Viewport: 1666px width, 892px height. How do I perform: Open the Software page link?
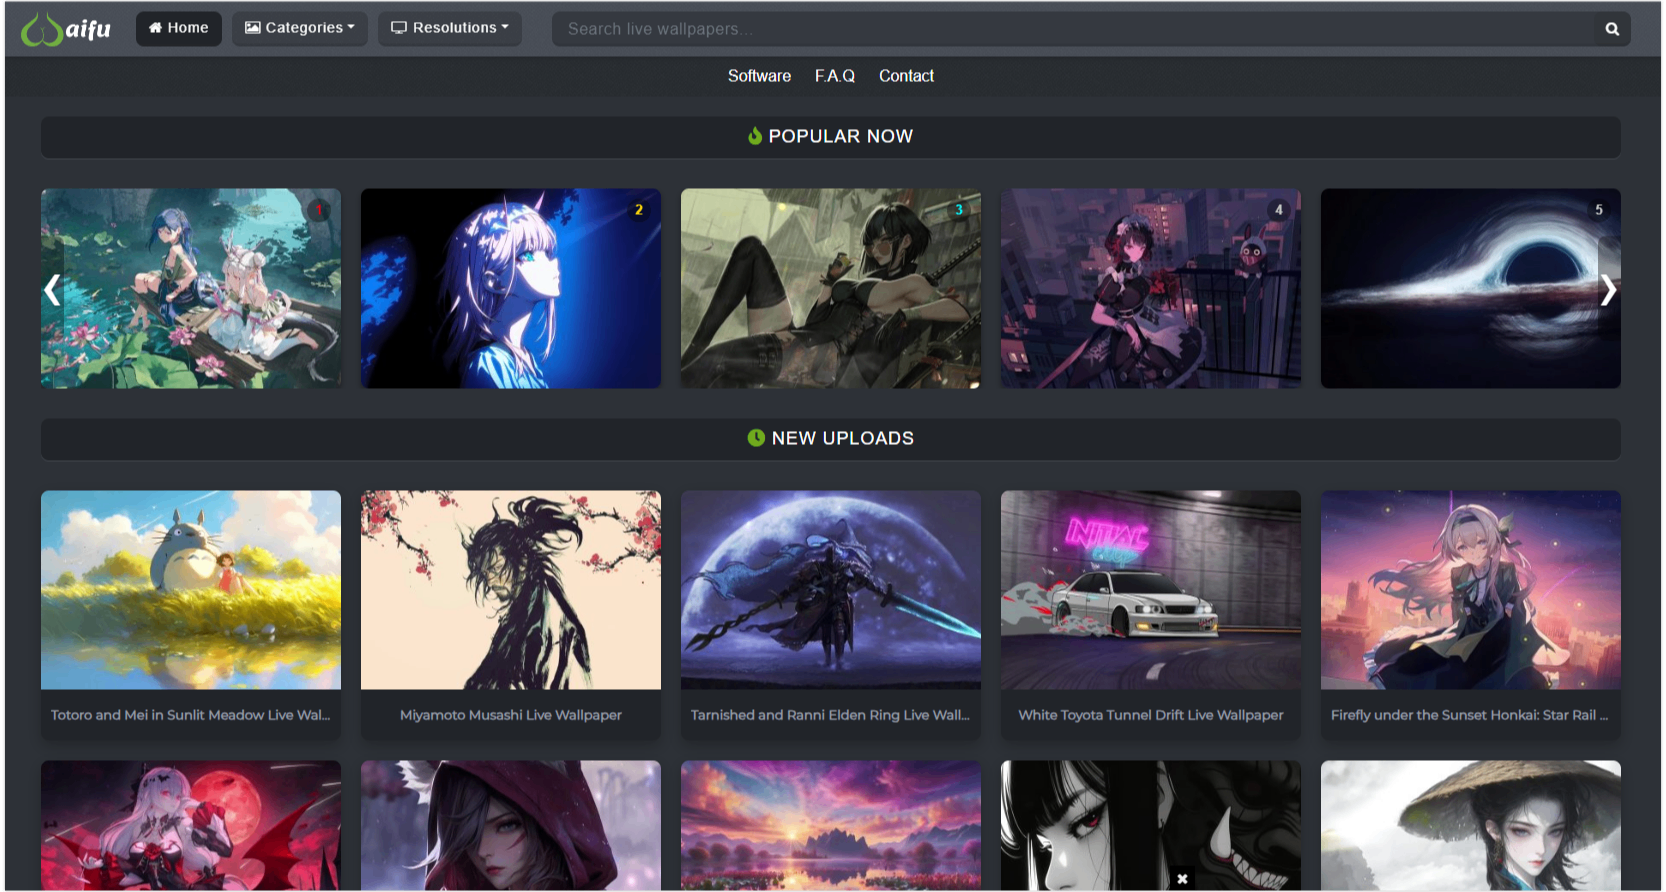click(x=759, y=76)
